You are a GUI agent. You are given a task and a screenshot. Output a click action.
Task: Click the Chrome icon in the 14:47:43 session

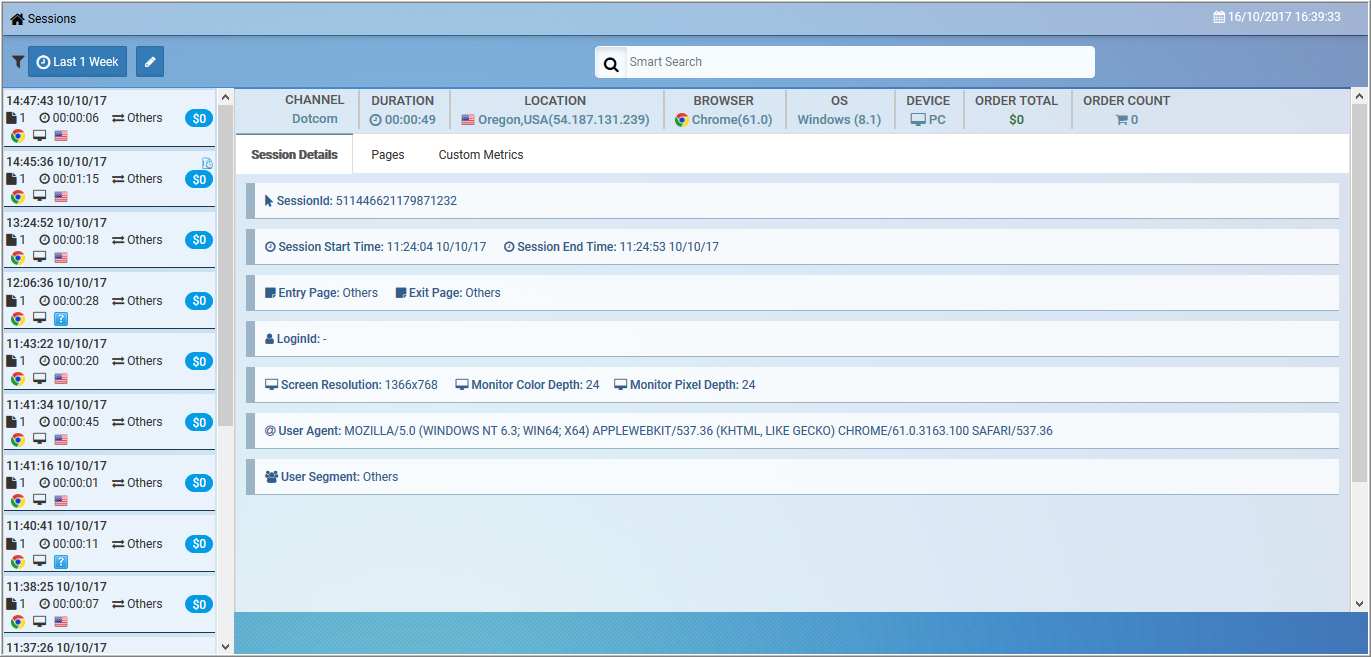[18, 136]
